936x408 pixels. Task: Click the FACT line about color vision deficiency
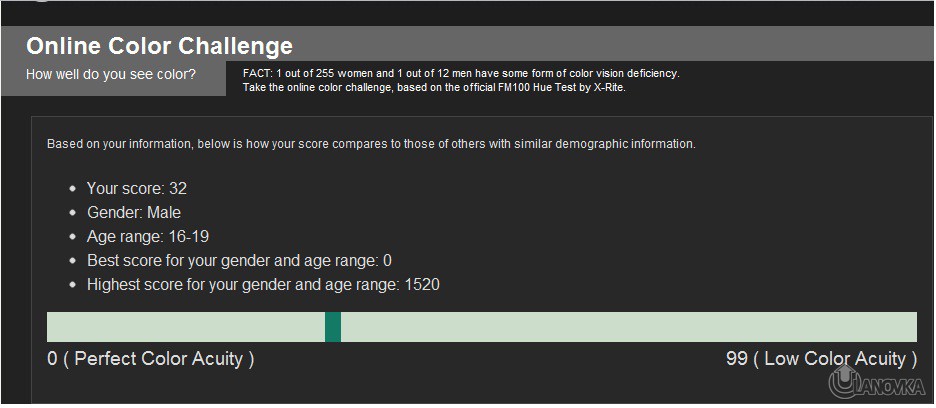tap(461, 73)
